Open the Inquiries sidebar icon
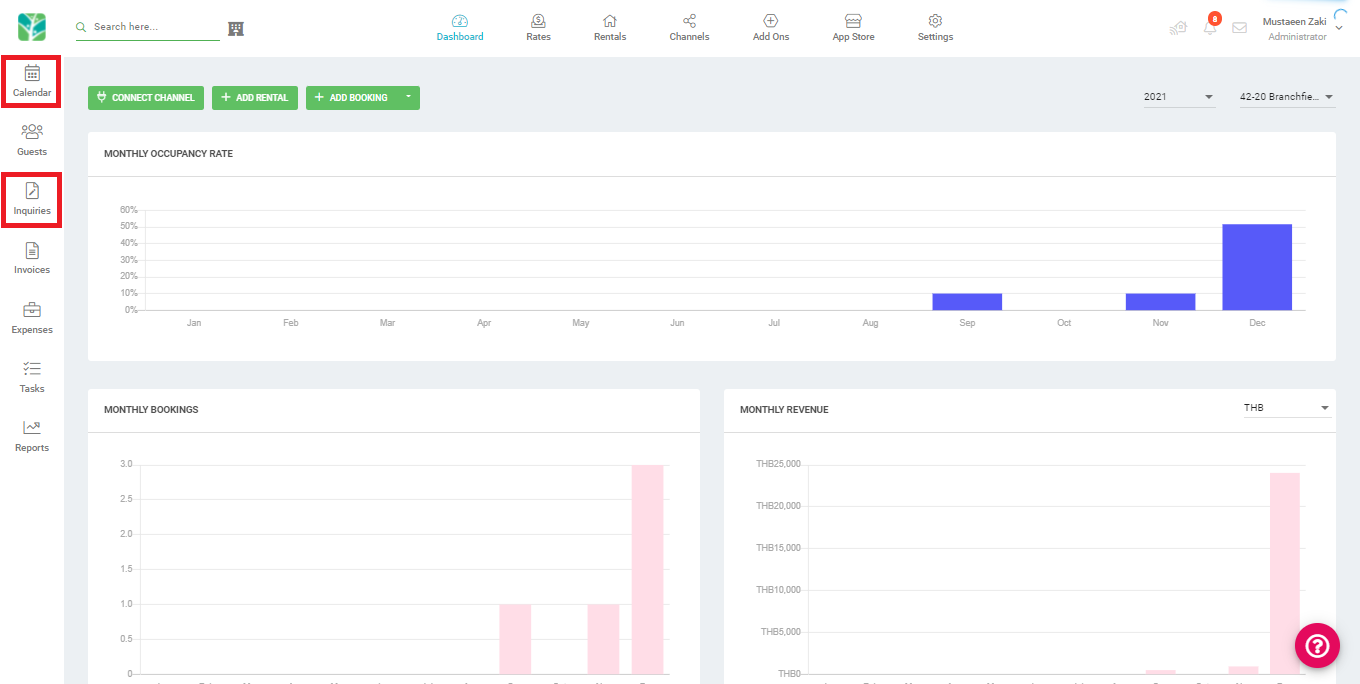Image resolution: width=1360 pixels, height=684 pixels. click(x=32, y=190)
